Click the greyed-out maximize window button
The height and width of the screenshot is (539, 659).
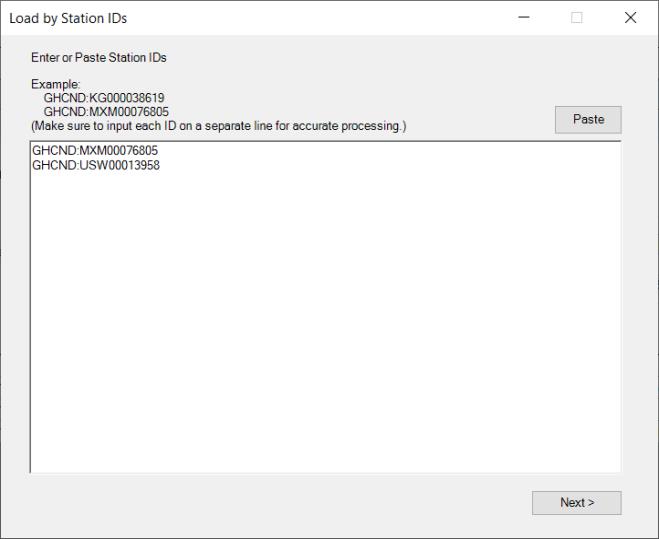(x=577, y=18)
